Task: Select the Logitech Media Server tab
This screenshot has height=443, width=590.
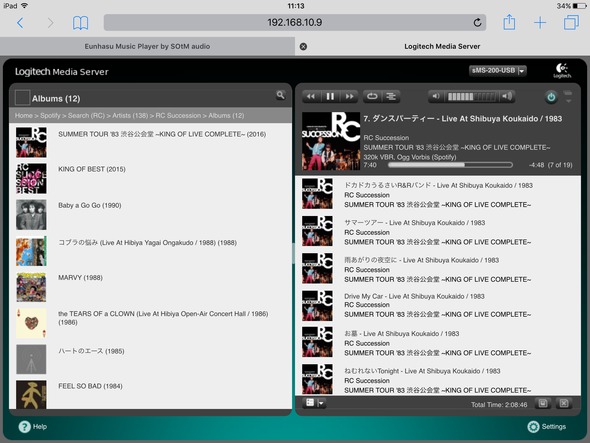Action: (442, 46)
